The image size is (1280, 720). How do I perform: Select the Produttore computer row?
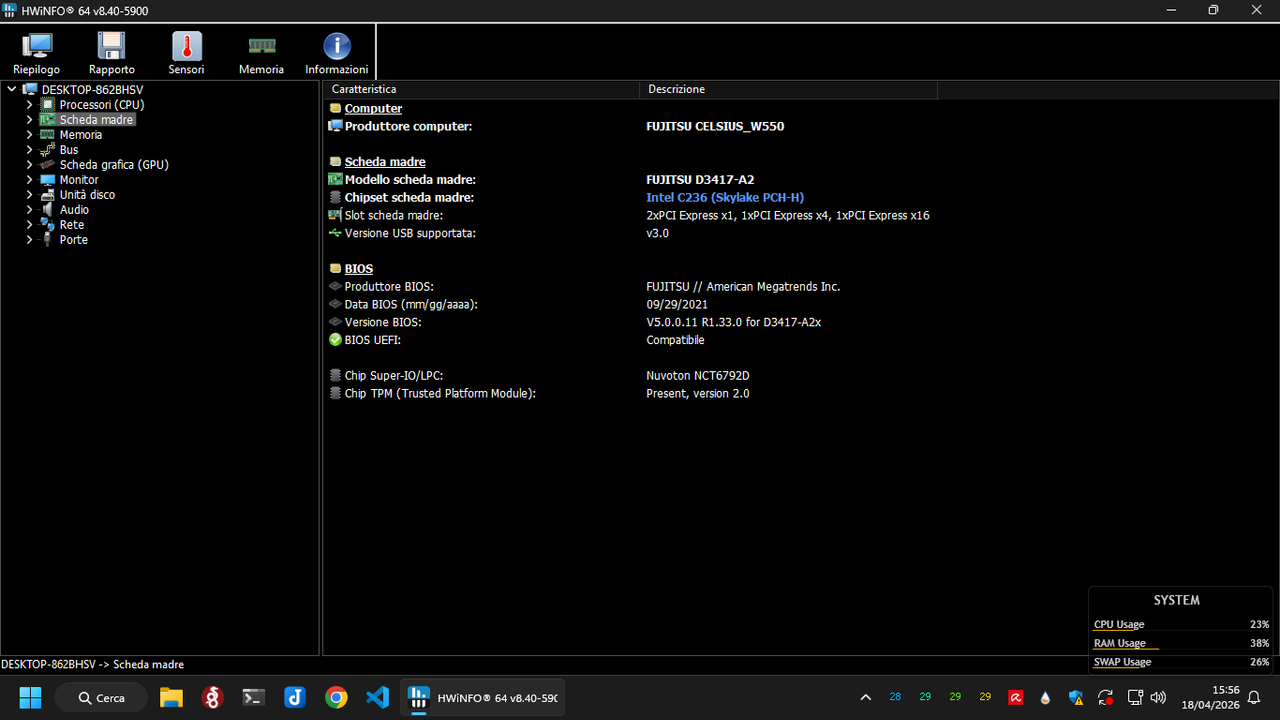(x=631, y=127)
